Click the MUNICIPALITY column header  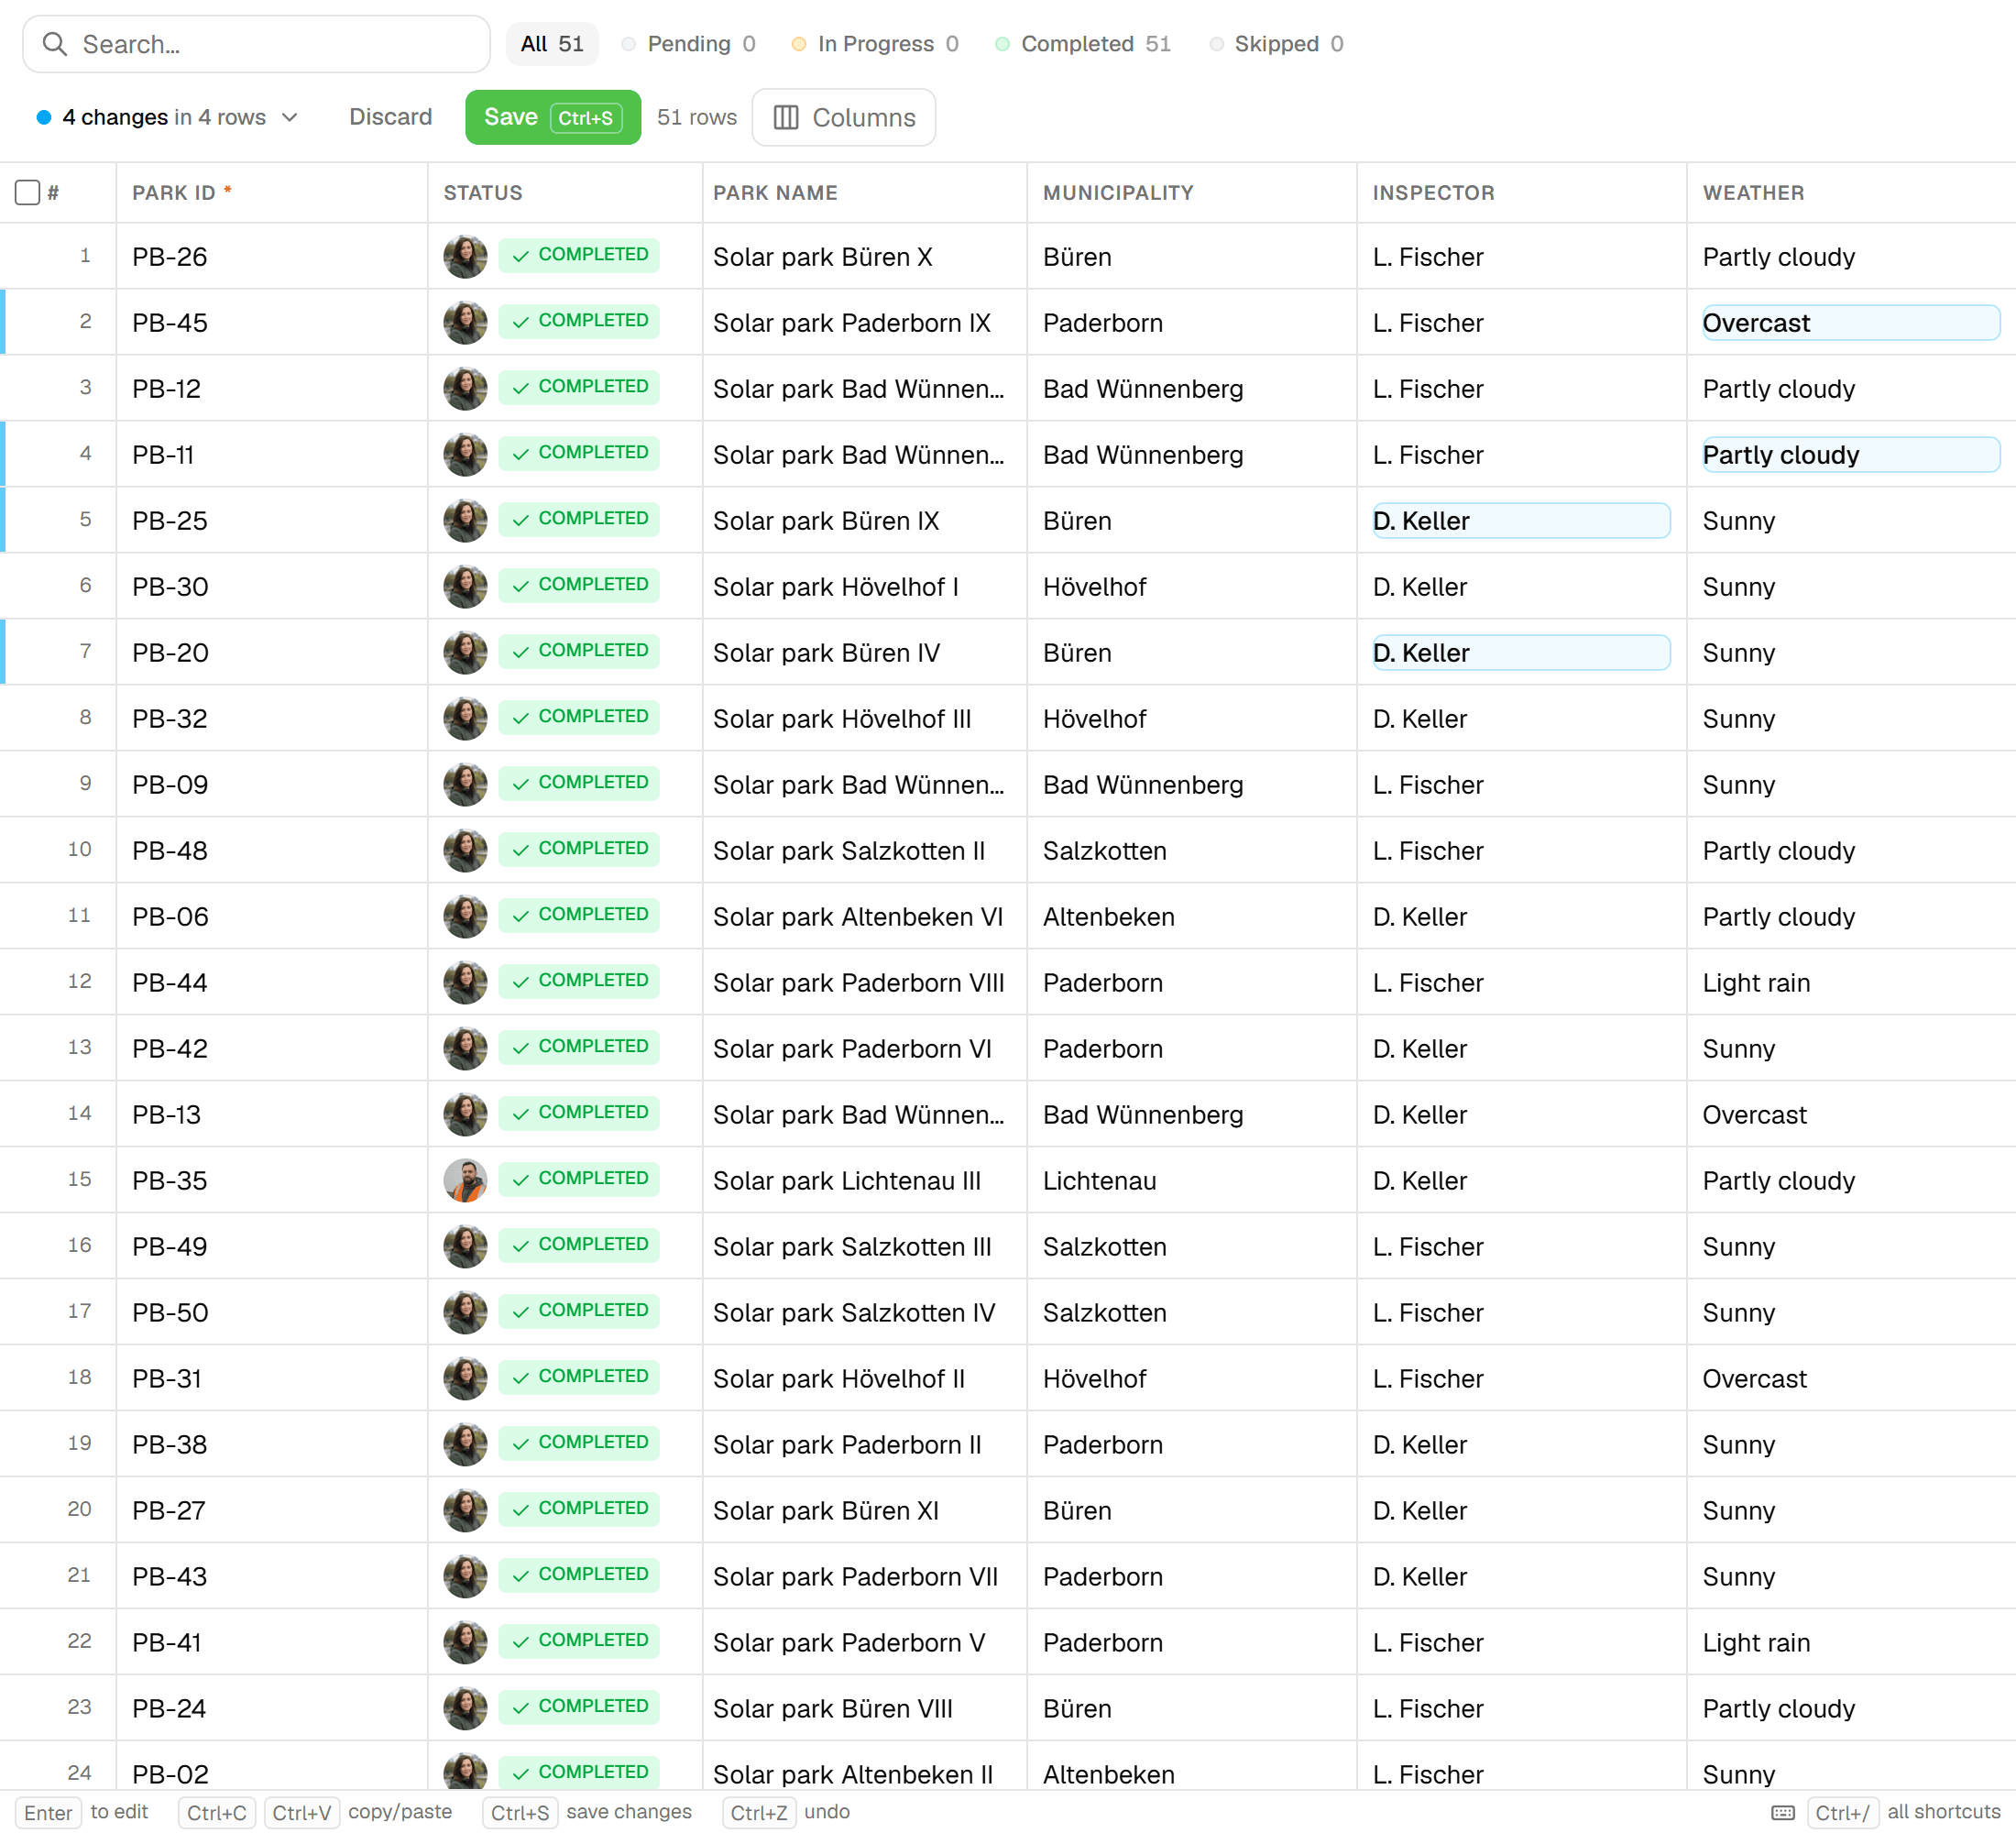coord(1192,192)
